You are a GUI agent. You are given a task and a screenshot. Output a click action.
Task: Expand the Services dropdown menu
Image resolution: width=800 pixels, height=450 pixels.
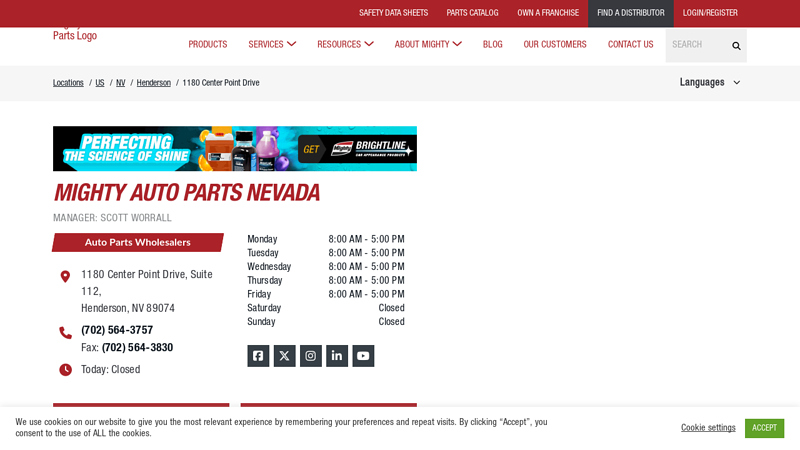272,44
